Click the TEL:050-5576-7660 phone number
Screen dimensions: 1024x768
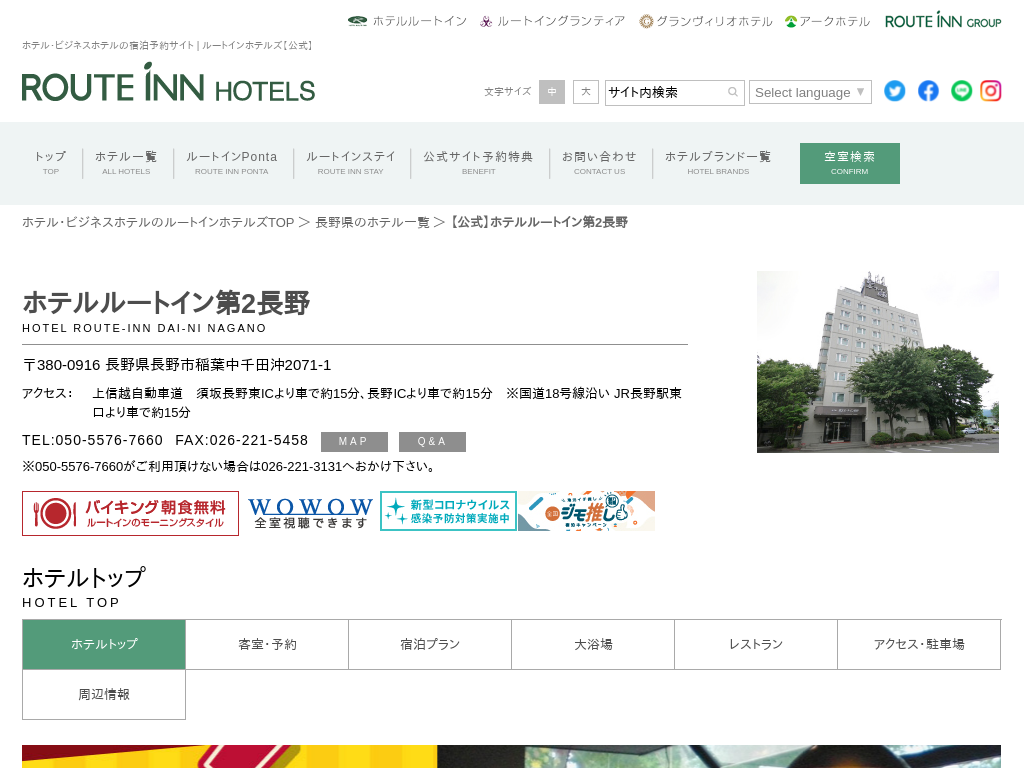click(92, 440)
